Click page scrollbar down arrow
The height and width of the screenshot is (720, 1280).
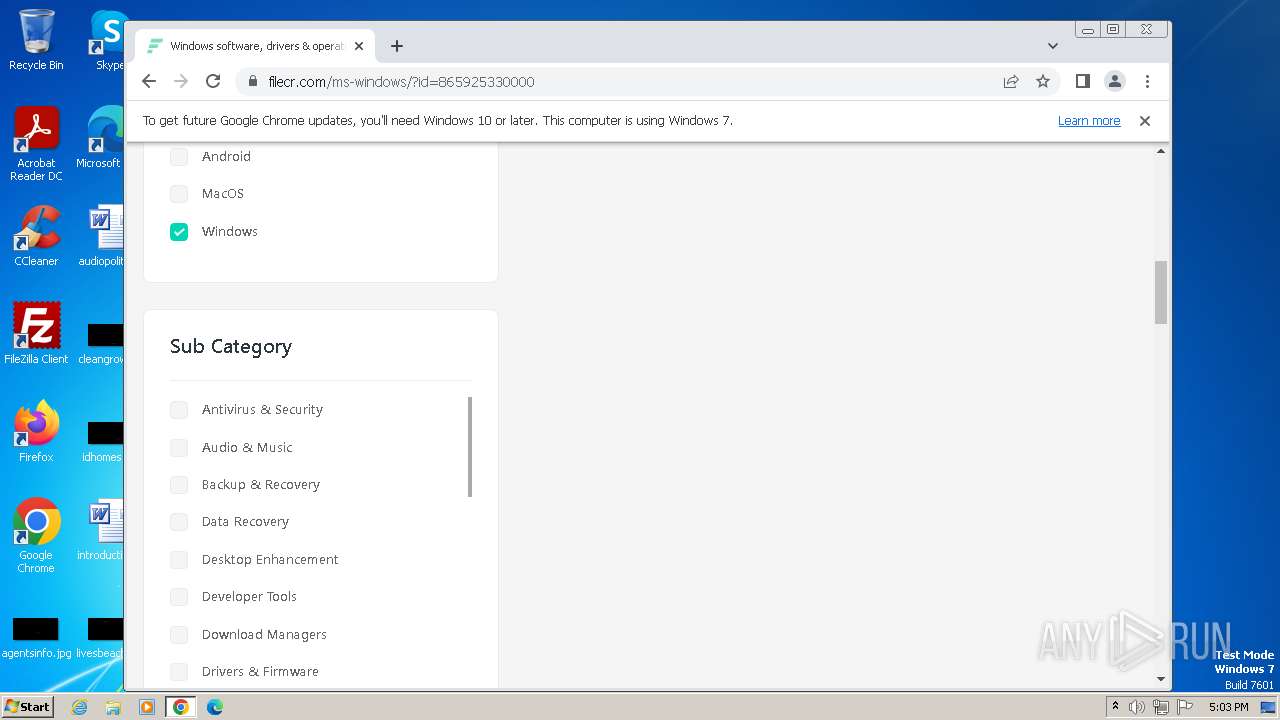coord(1161,679)
